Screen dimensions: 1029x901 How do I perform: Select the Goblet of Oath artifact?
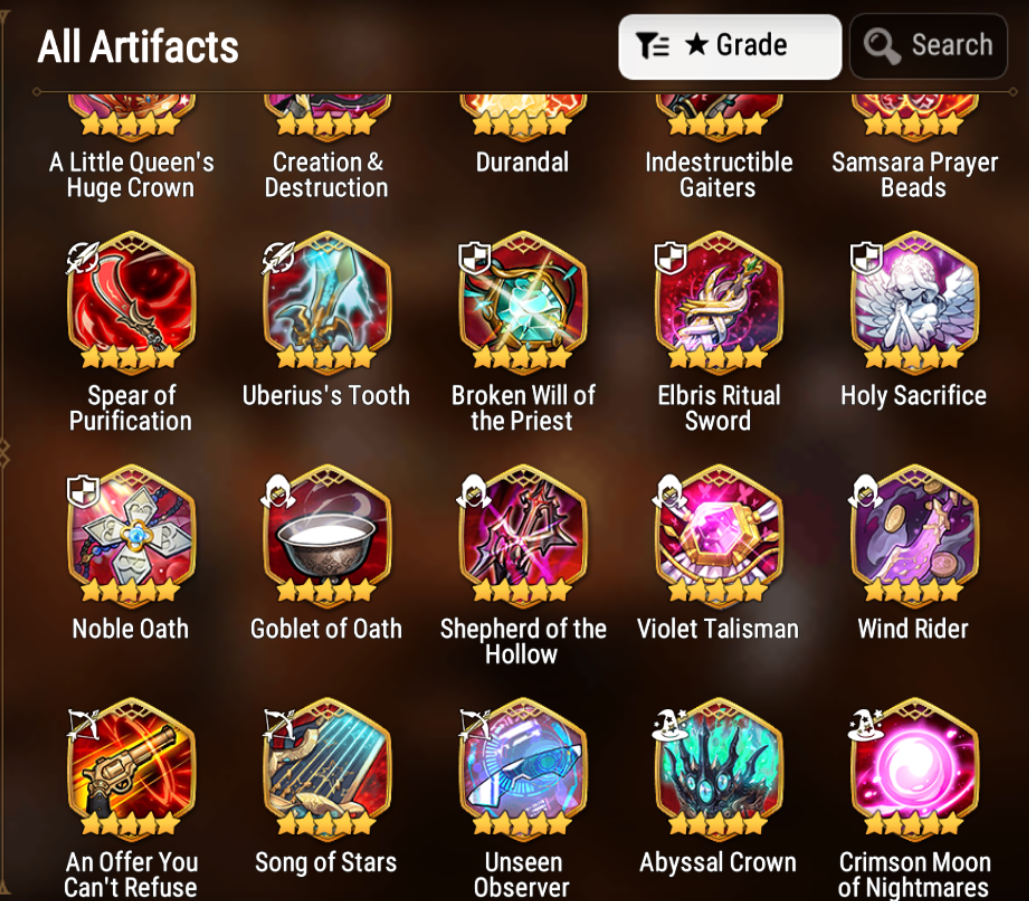coord(326,535)
